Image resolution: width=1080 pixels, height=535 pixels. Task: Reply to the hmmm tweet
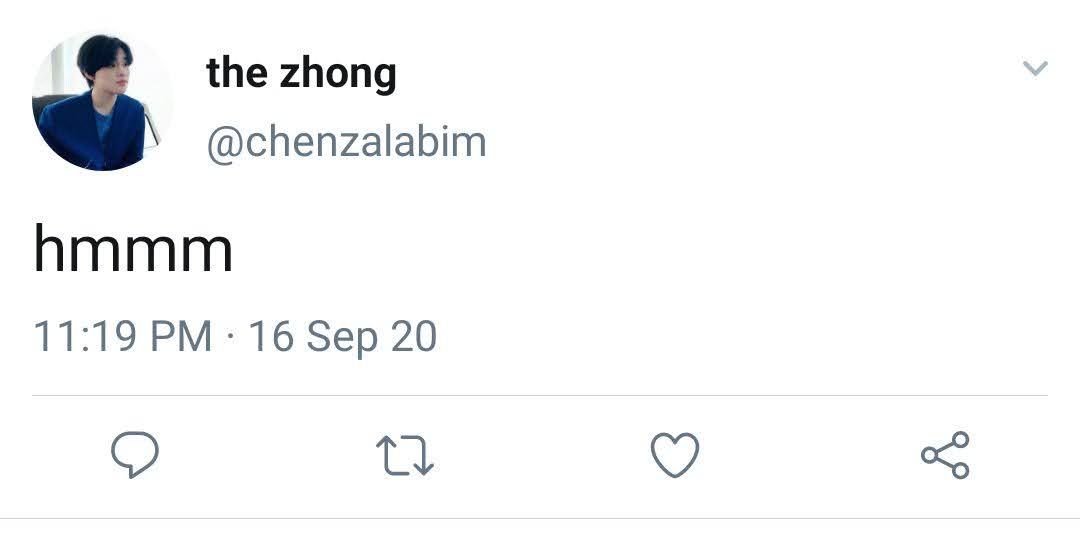[135, 454]
